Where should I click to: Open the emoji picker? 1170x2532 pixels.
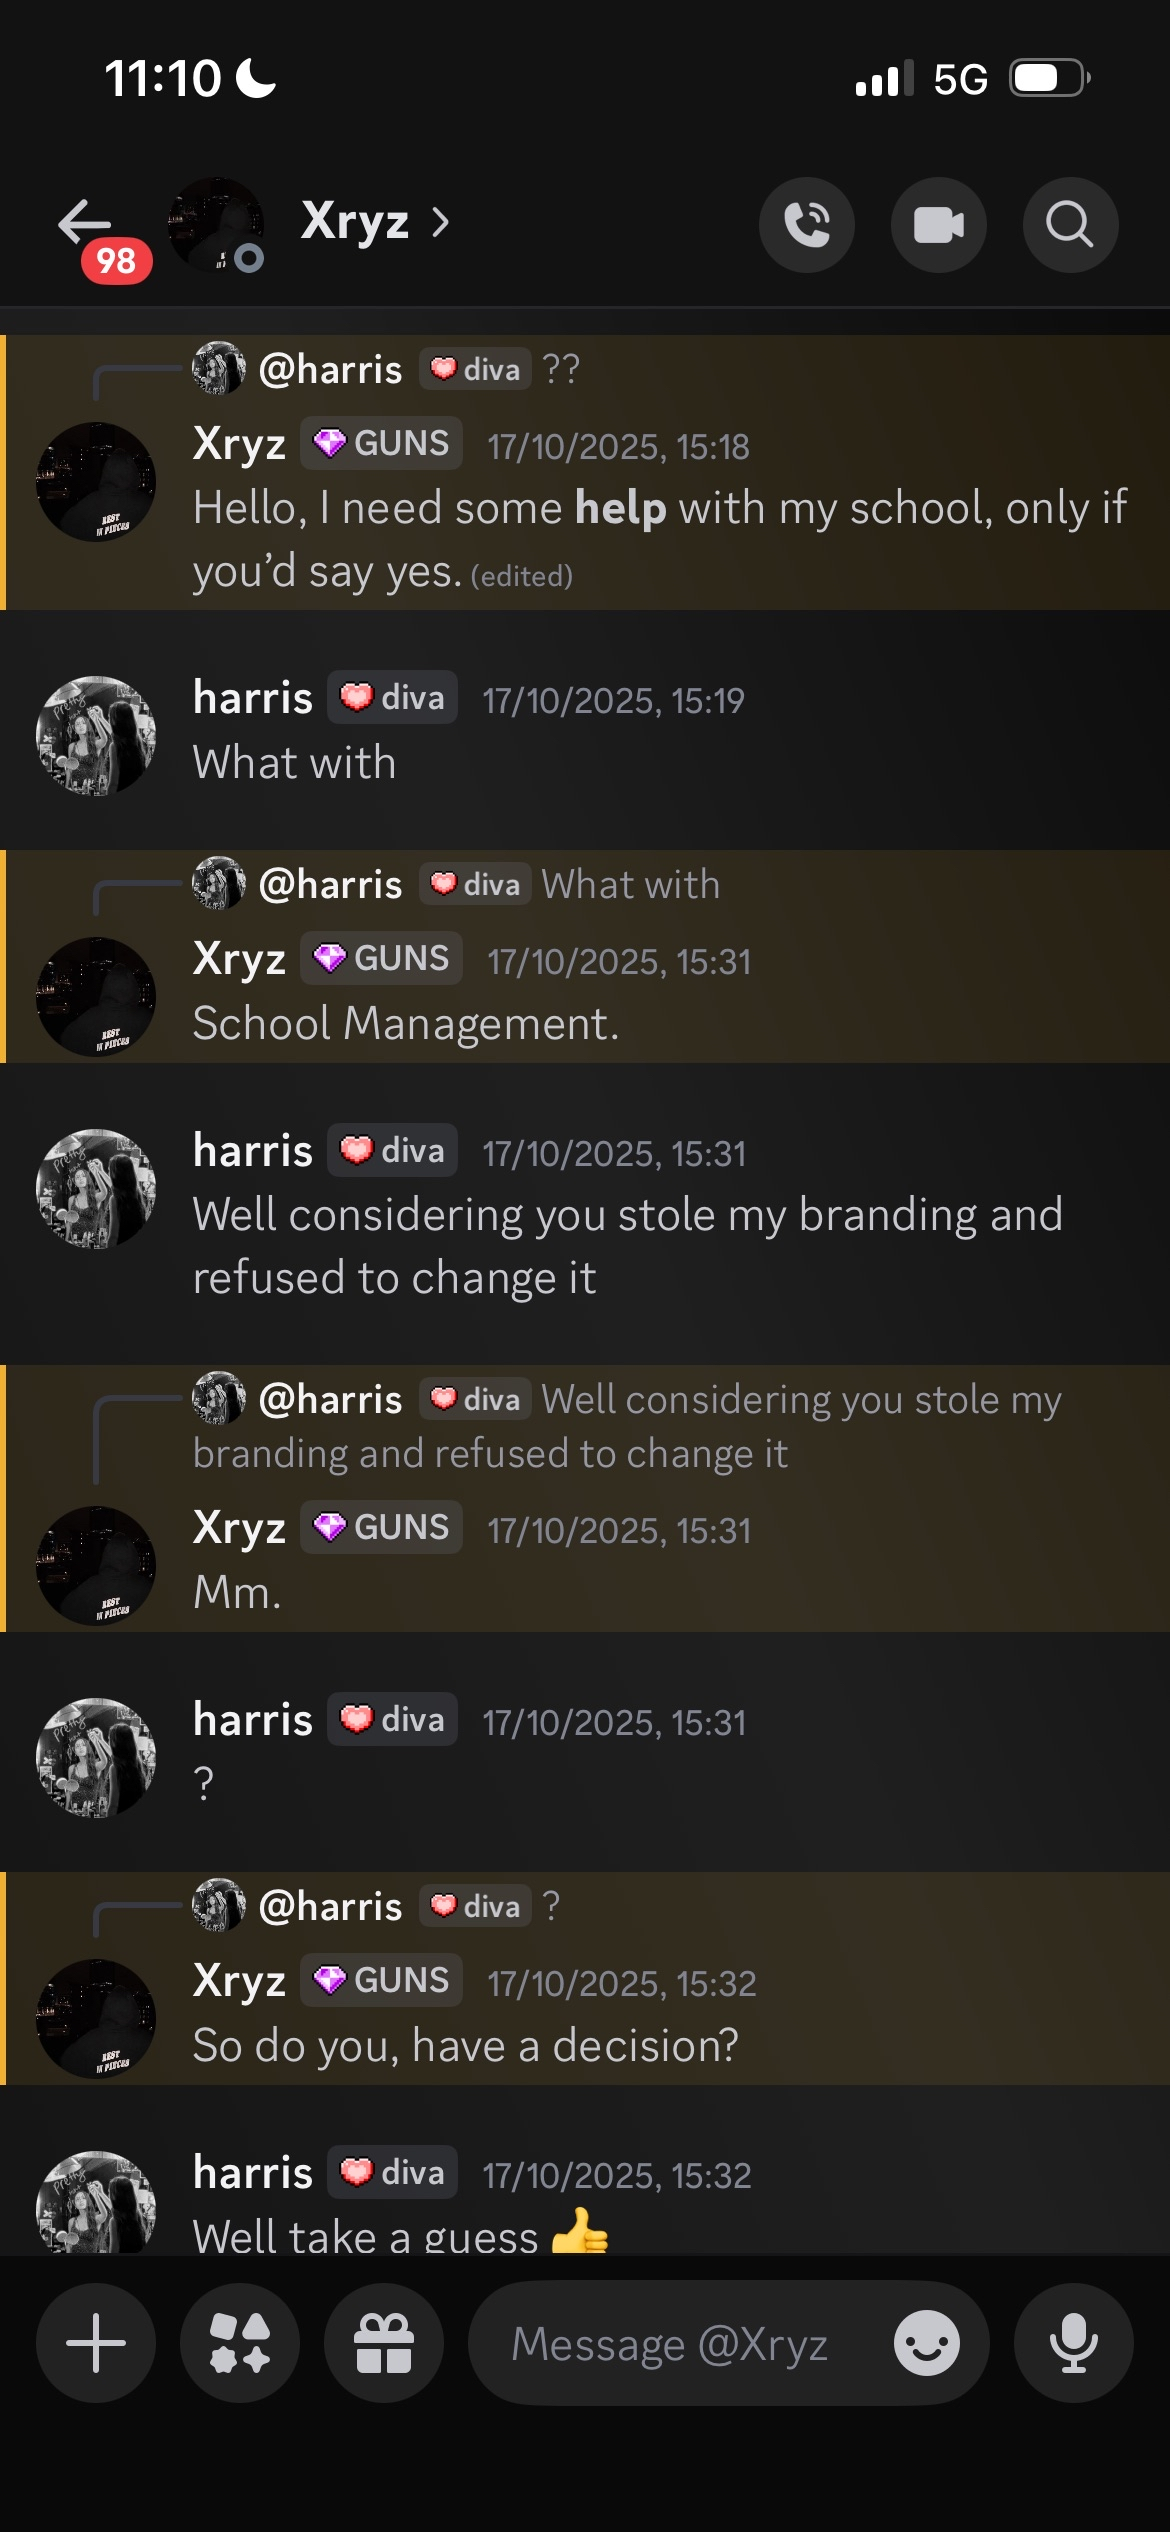926,2343
